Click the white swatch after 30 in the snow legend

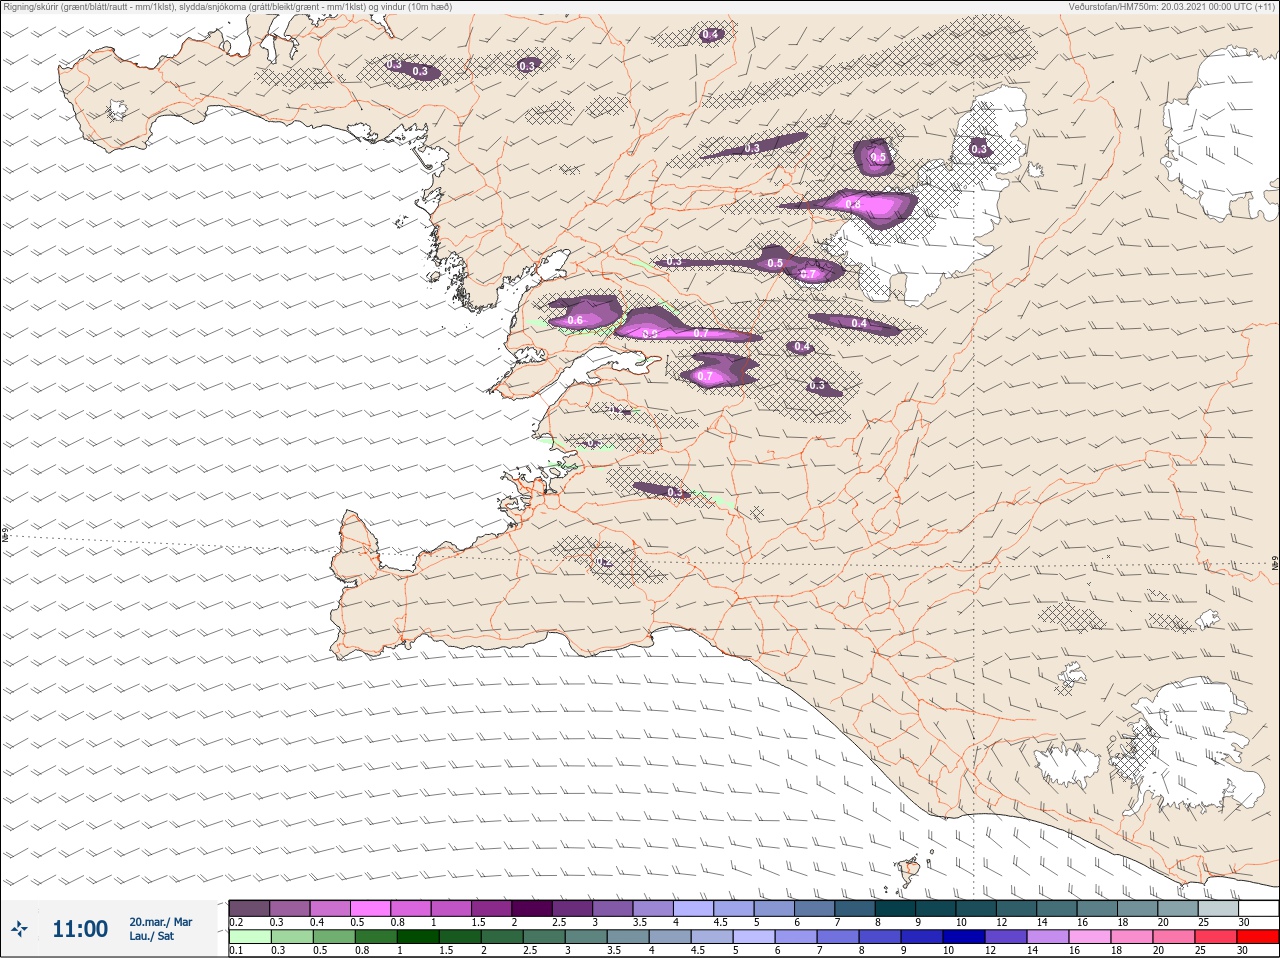click(1258, 908)
